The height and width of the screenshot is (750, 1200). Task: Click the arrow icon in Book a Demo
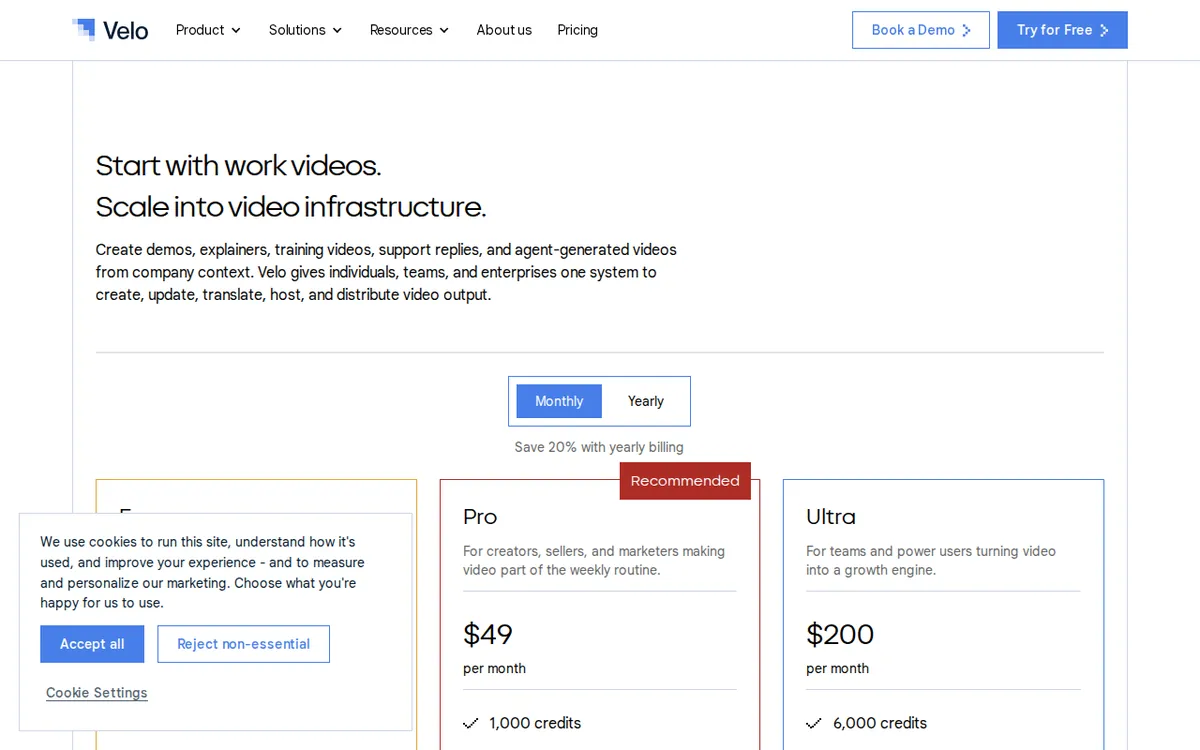click(x=967, y=30)
